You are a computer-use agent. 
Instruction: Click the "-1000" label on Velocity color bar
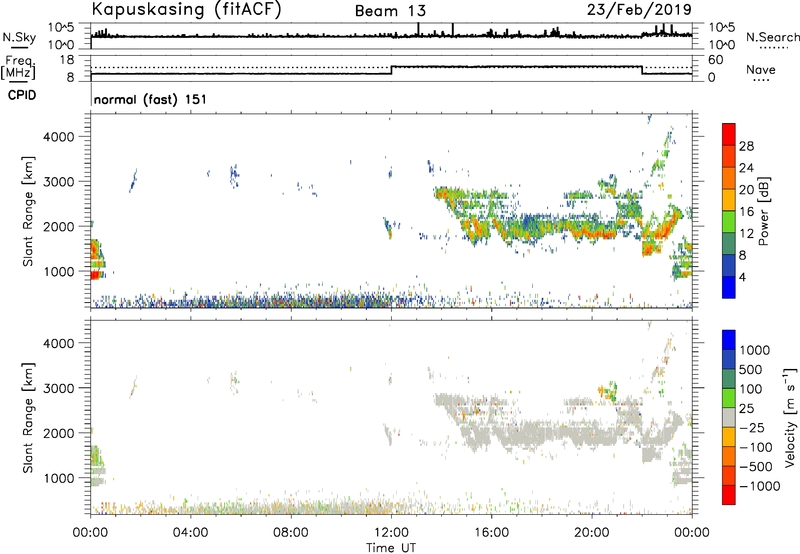(x=759, y=486)
